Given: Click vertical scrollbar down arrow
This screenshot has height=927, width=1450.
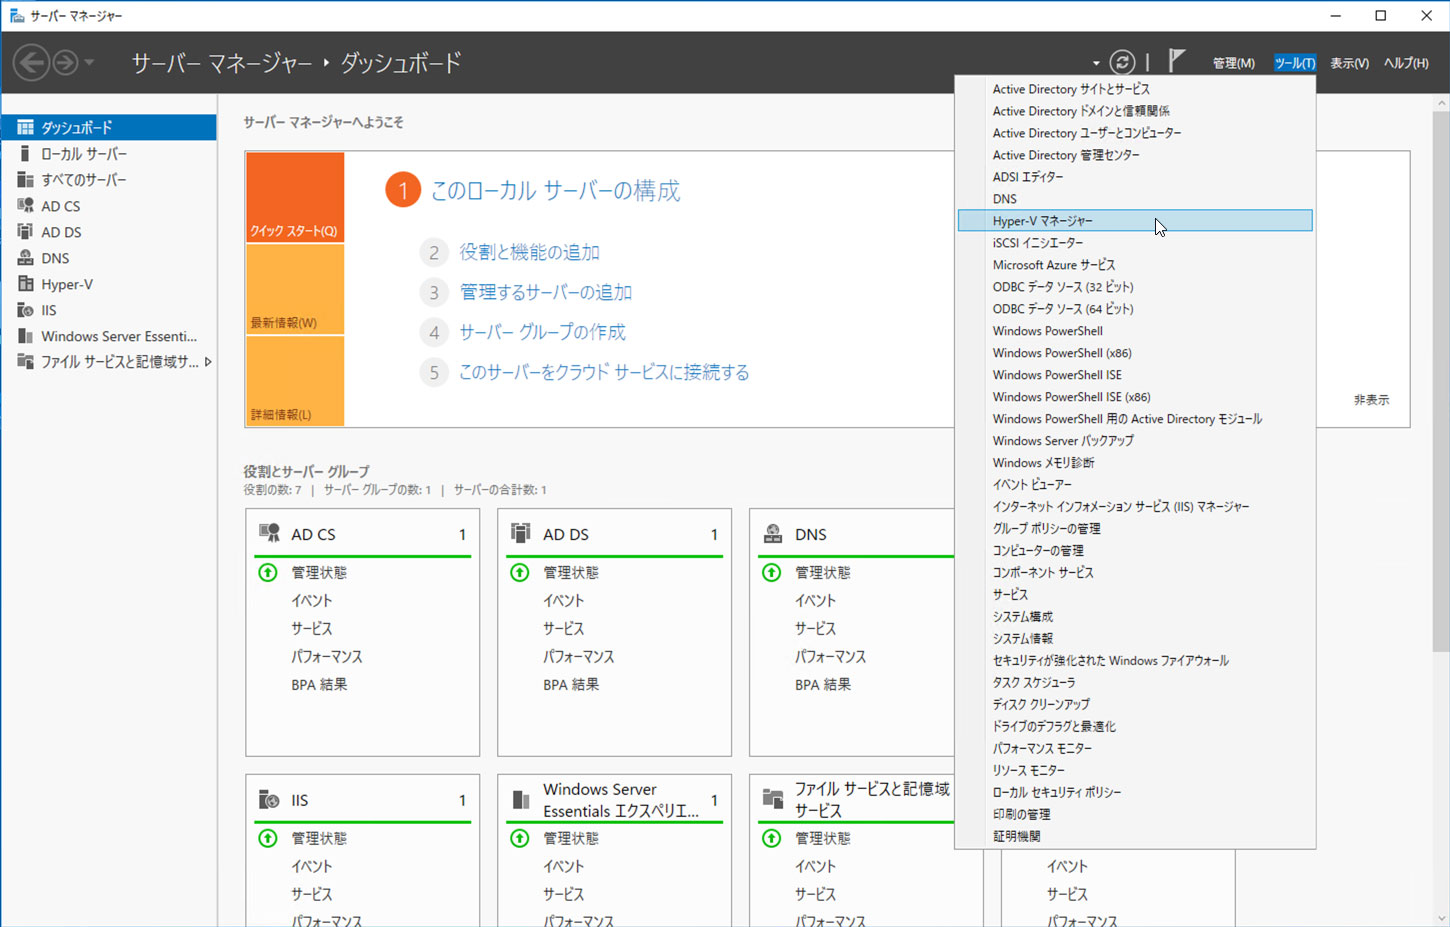Looking at the screenshot, I should [1441, 918].
